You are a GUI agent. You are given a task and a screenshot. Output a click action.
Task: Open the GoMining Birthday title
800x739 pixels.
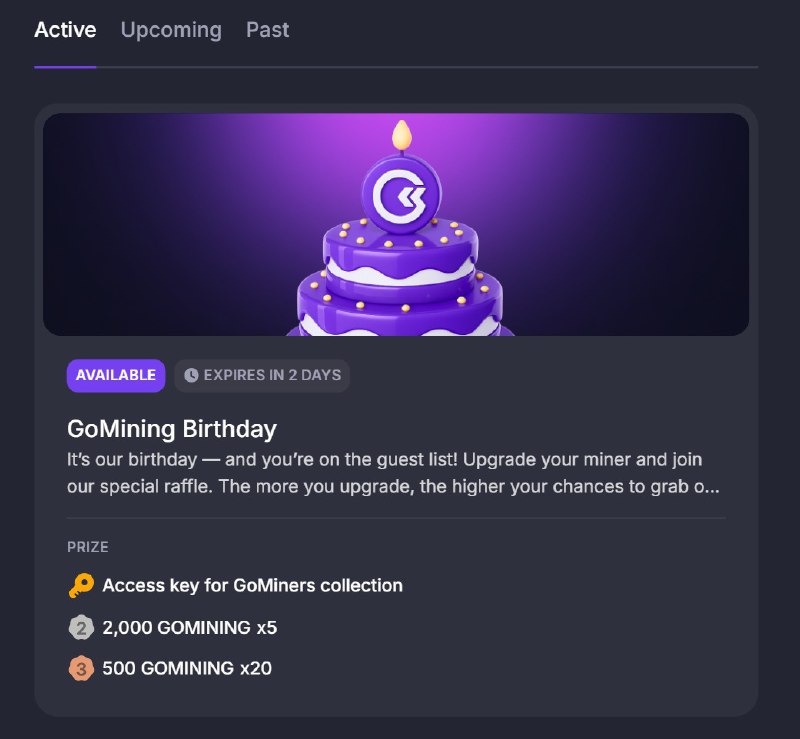click(x=172, y=429)
